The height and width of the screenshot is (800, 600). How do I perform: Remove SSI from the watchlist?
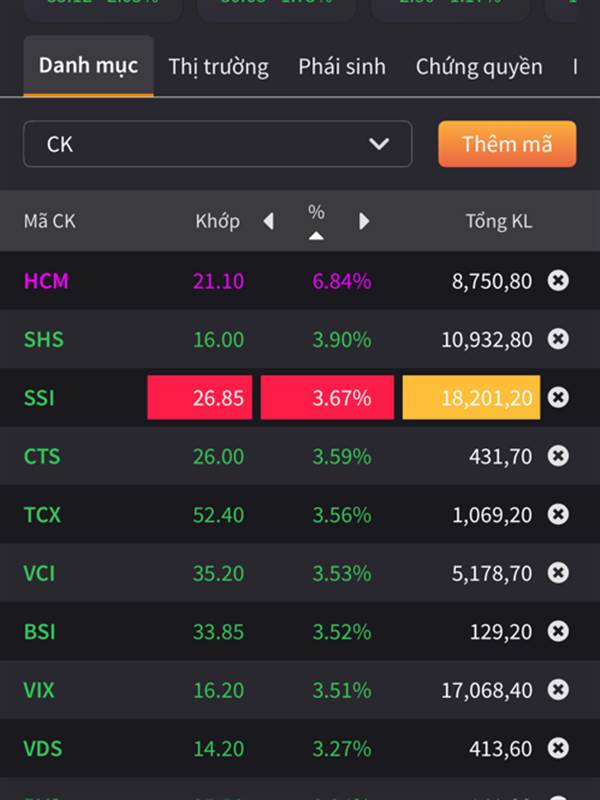[x=558, y=397]
